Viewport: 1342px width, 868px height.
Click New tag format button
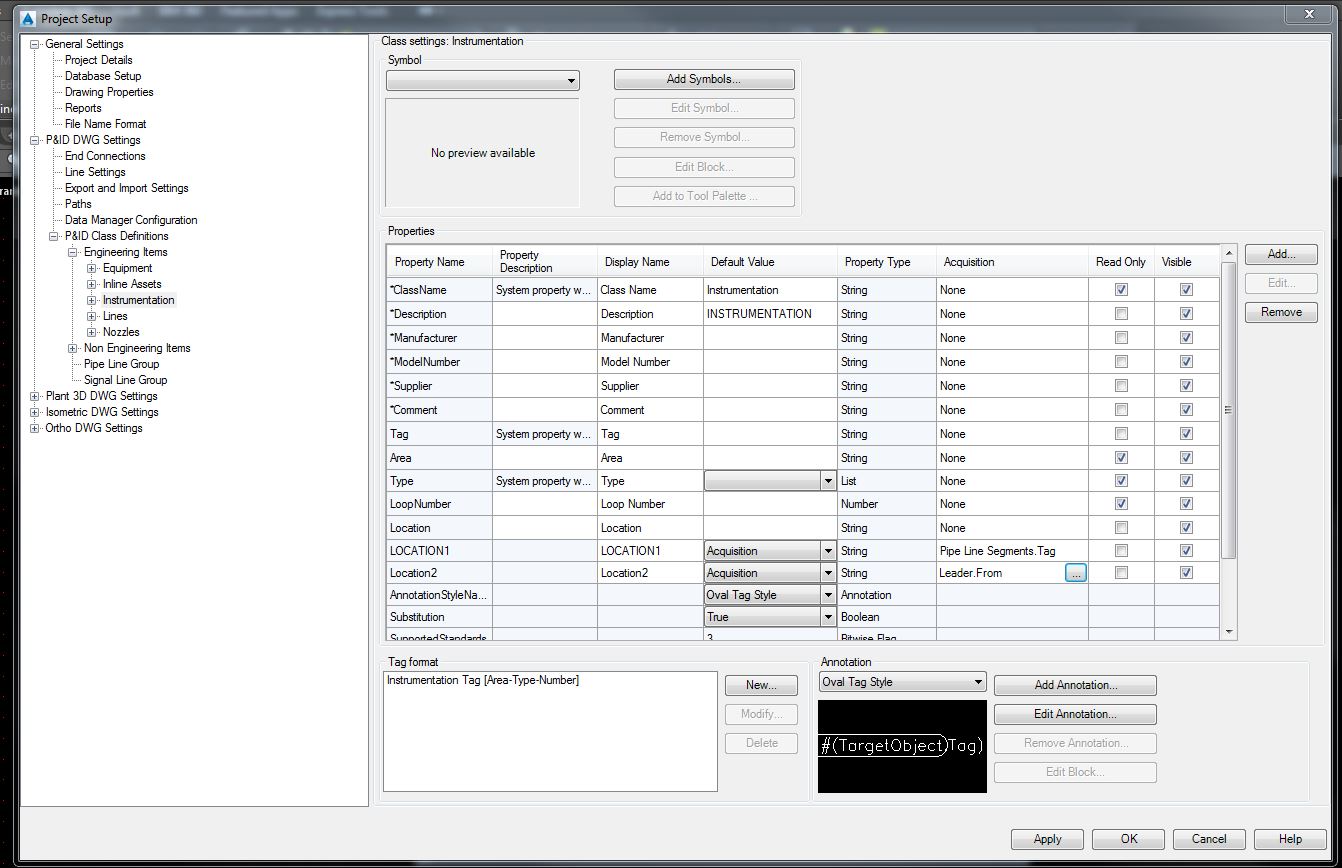tap(761, 685)
